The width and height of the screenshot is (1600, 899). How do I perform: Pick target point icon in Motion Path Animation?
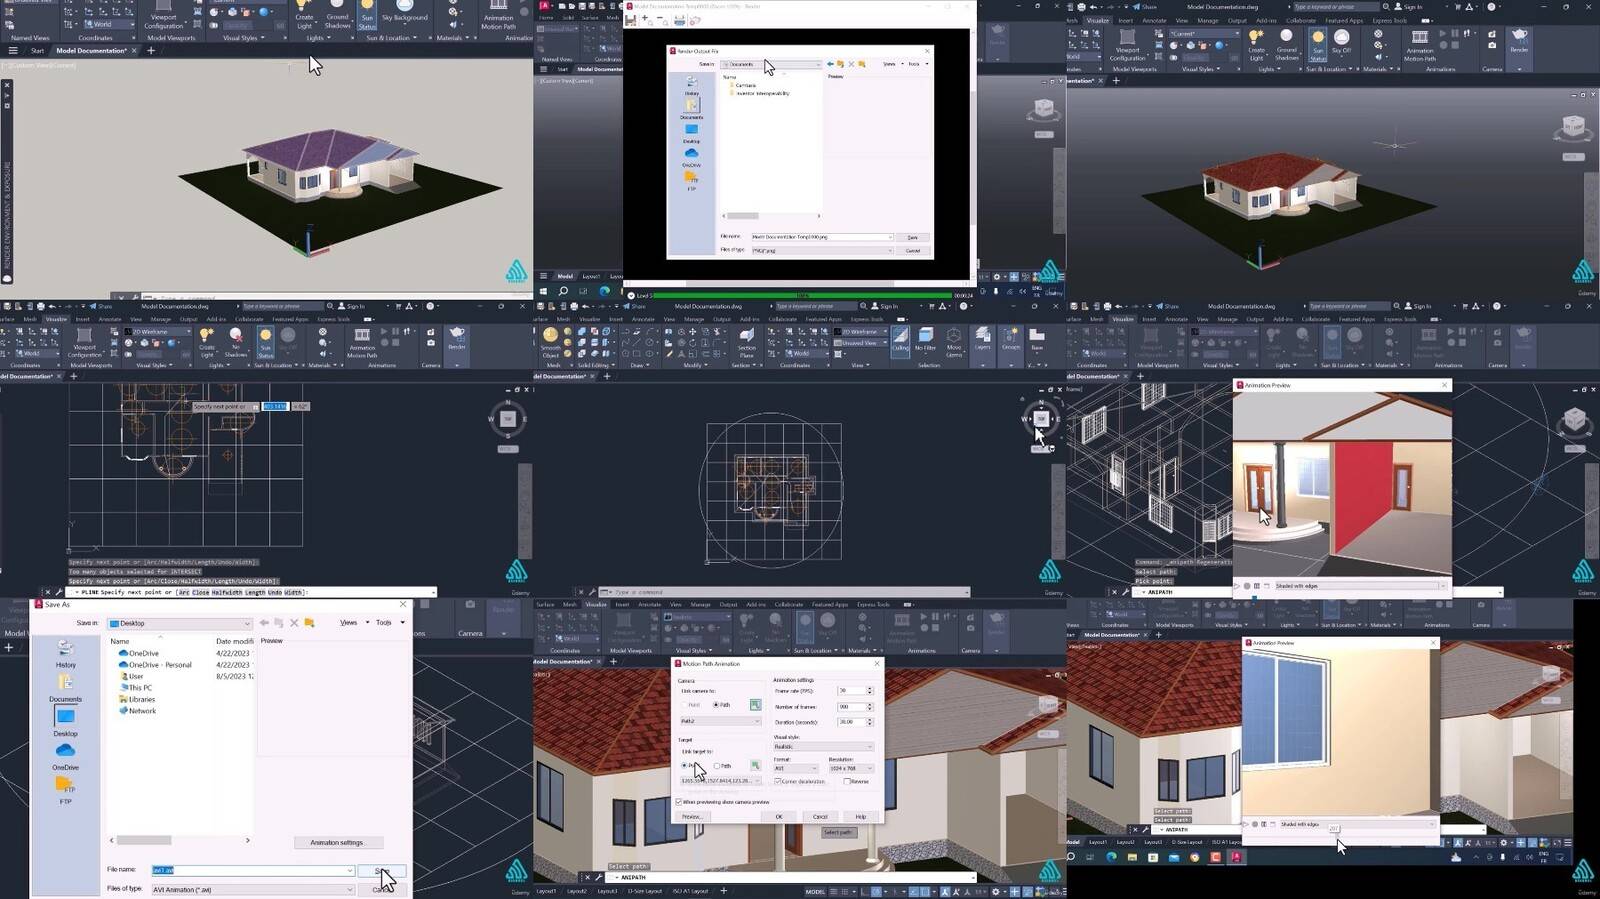click(755, 766)
